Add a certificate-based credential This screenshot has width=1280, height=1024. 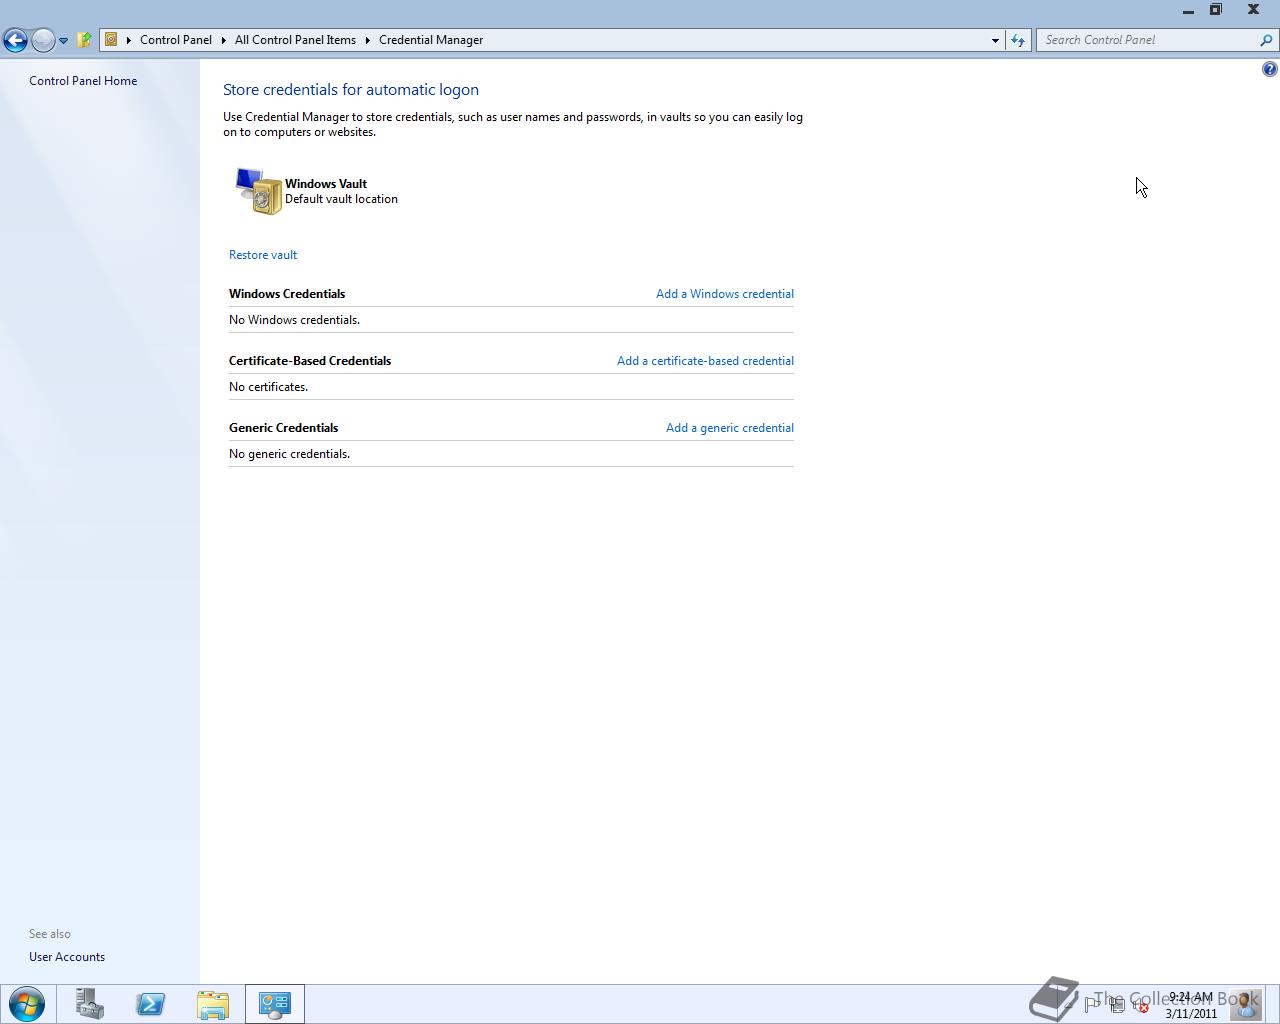click(x=705, y=361)
